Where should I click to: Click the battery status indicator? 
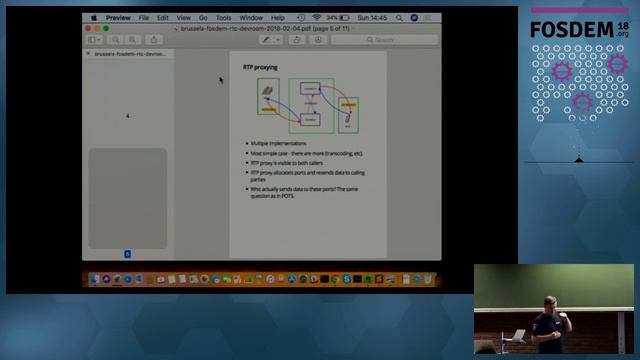[338, 18]
